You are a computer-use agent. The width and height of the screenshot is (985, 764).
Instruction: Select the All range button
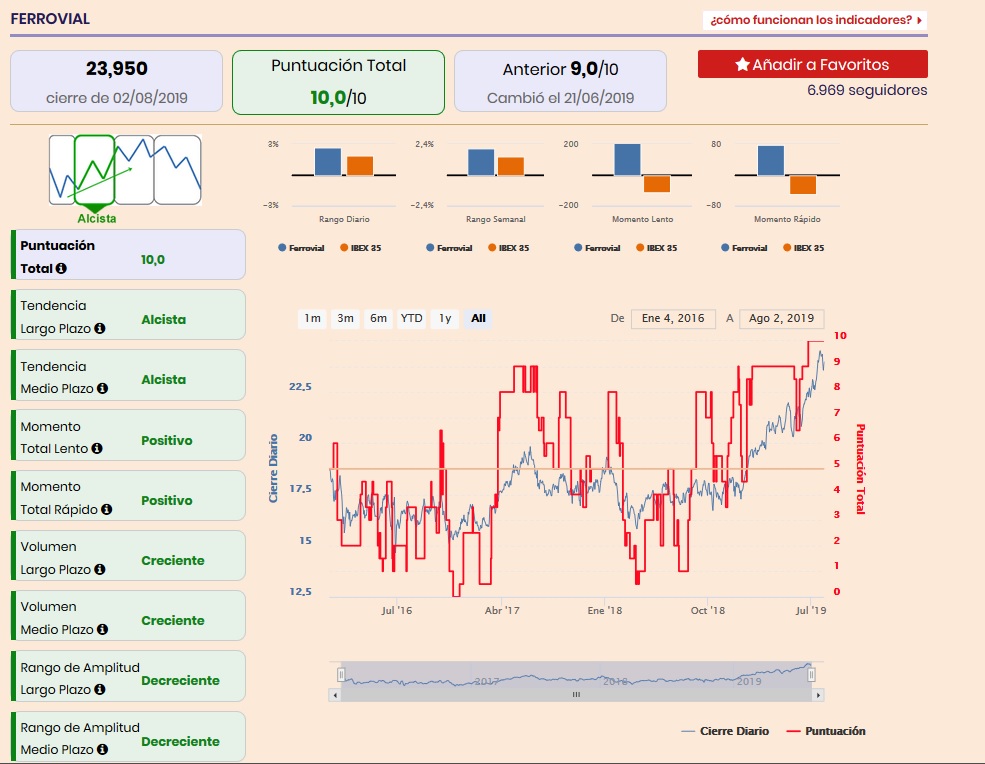click(x=478, y=319)
